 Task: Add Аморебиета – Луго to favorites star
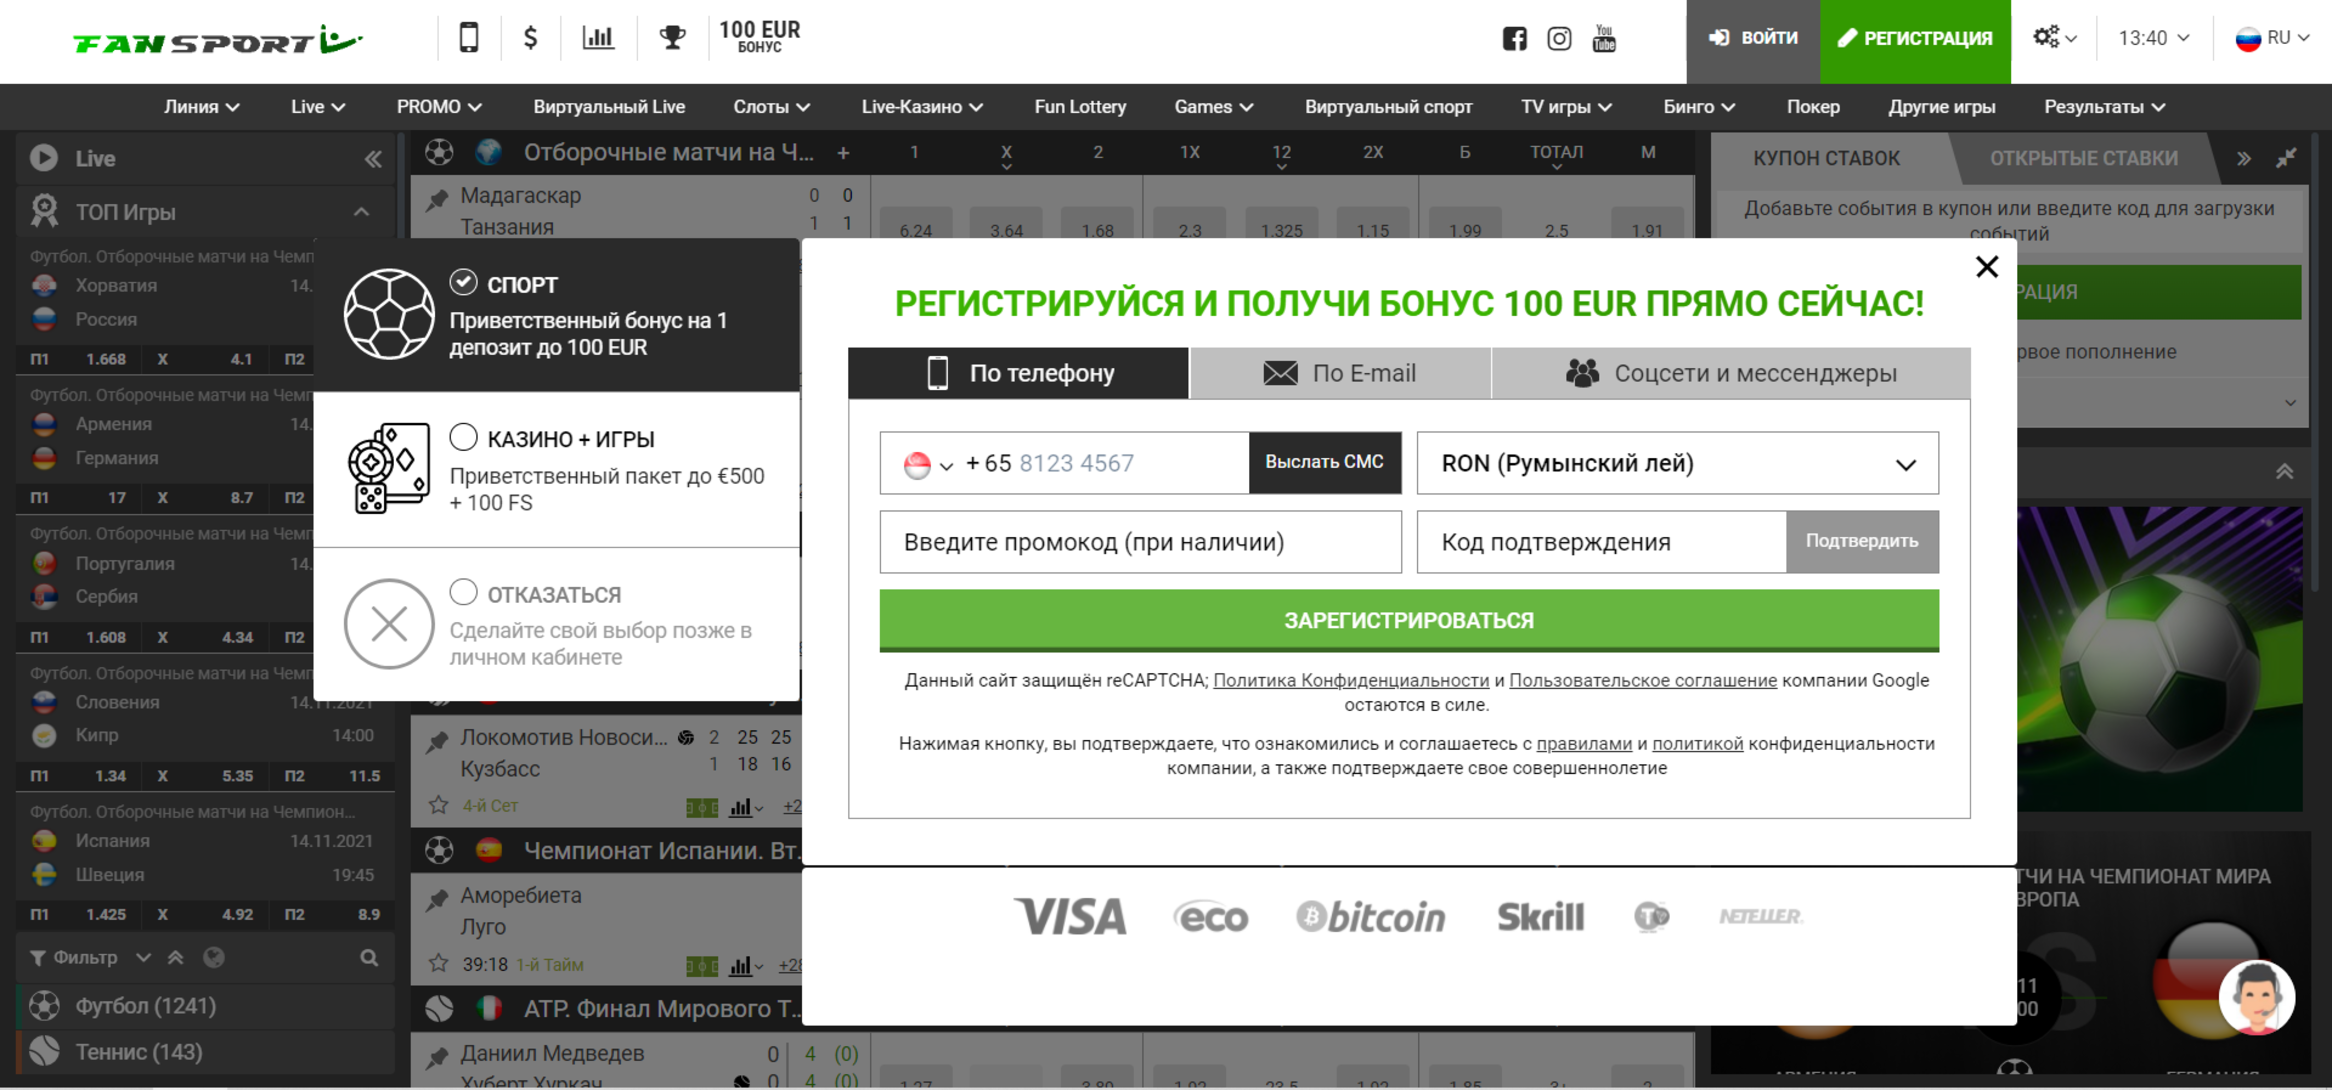(438, 964)
